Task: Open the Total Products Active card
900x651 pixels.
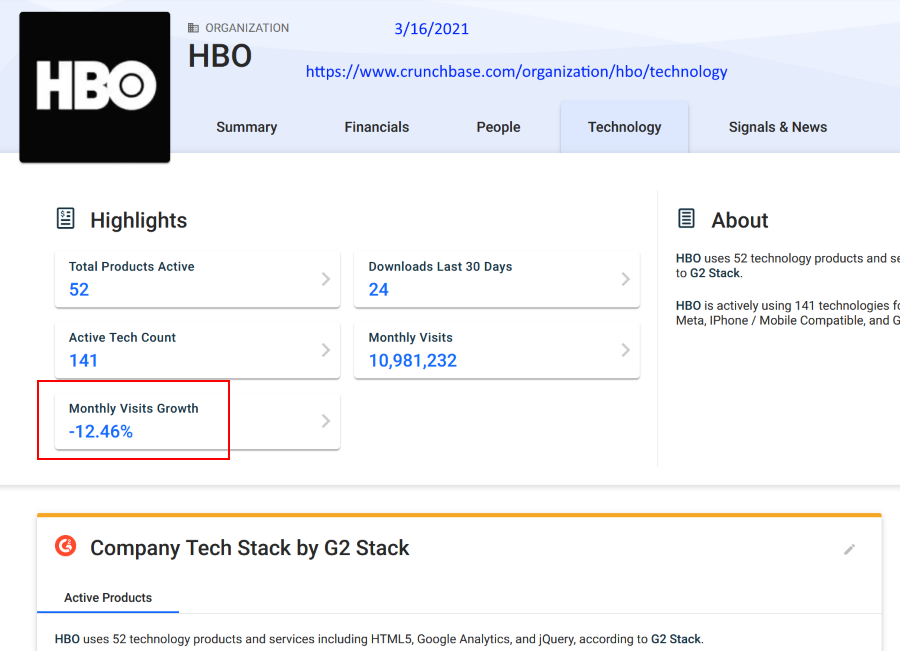Action: click(197, 279)
